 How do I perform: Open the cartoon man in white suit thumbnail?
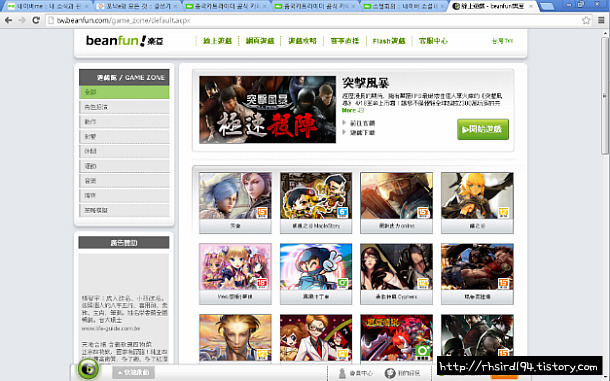tap(316, 338)
